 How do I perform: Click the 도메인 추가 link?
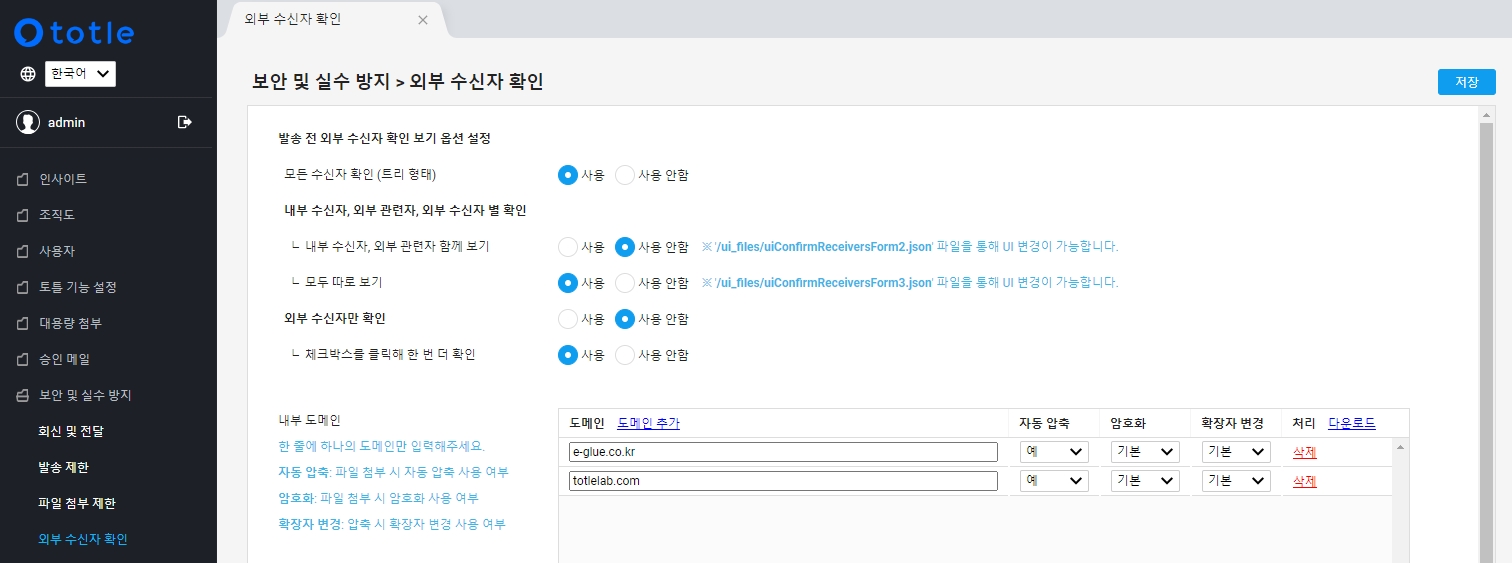coord(648,423)
